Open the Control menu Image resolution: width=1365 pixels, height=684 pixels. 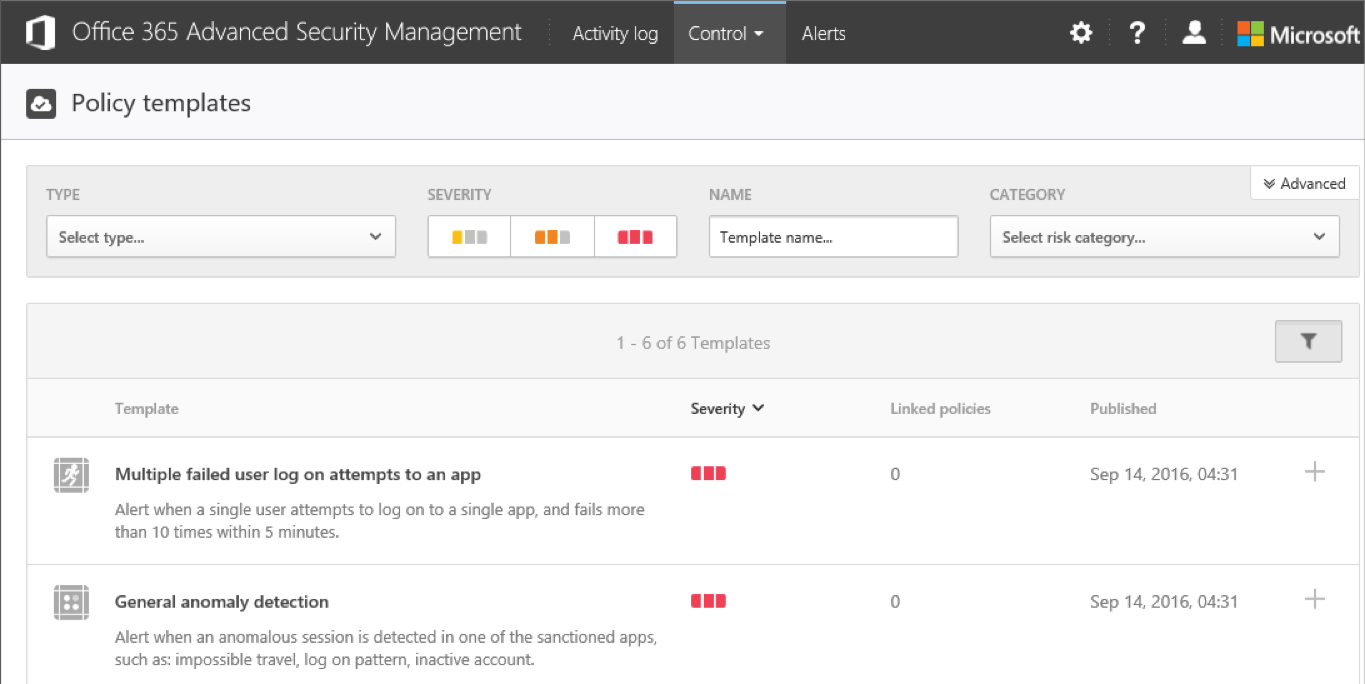pos(729,33)
